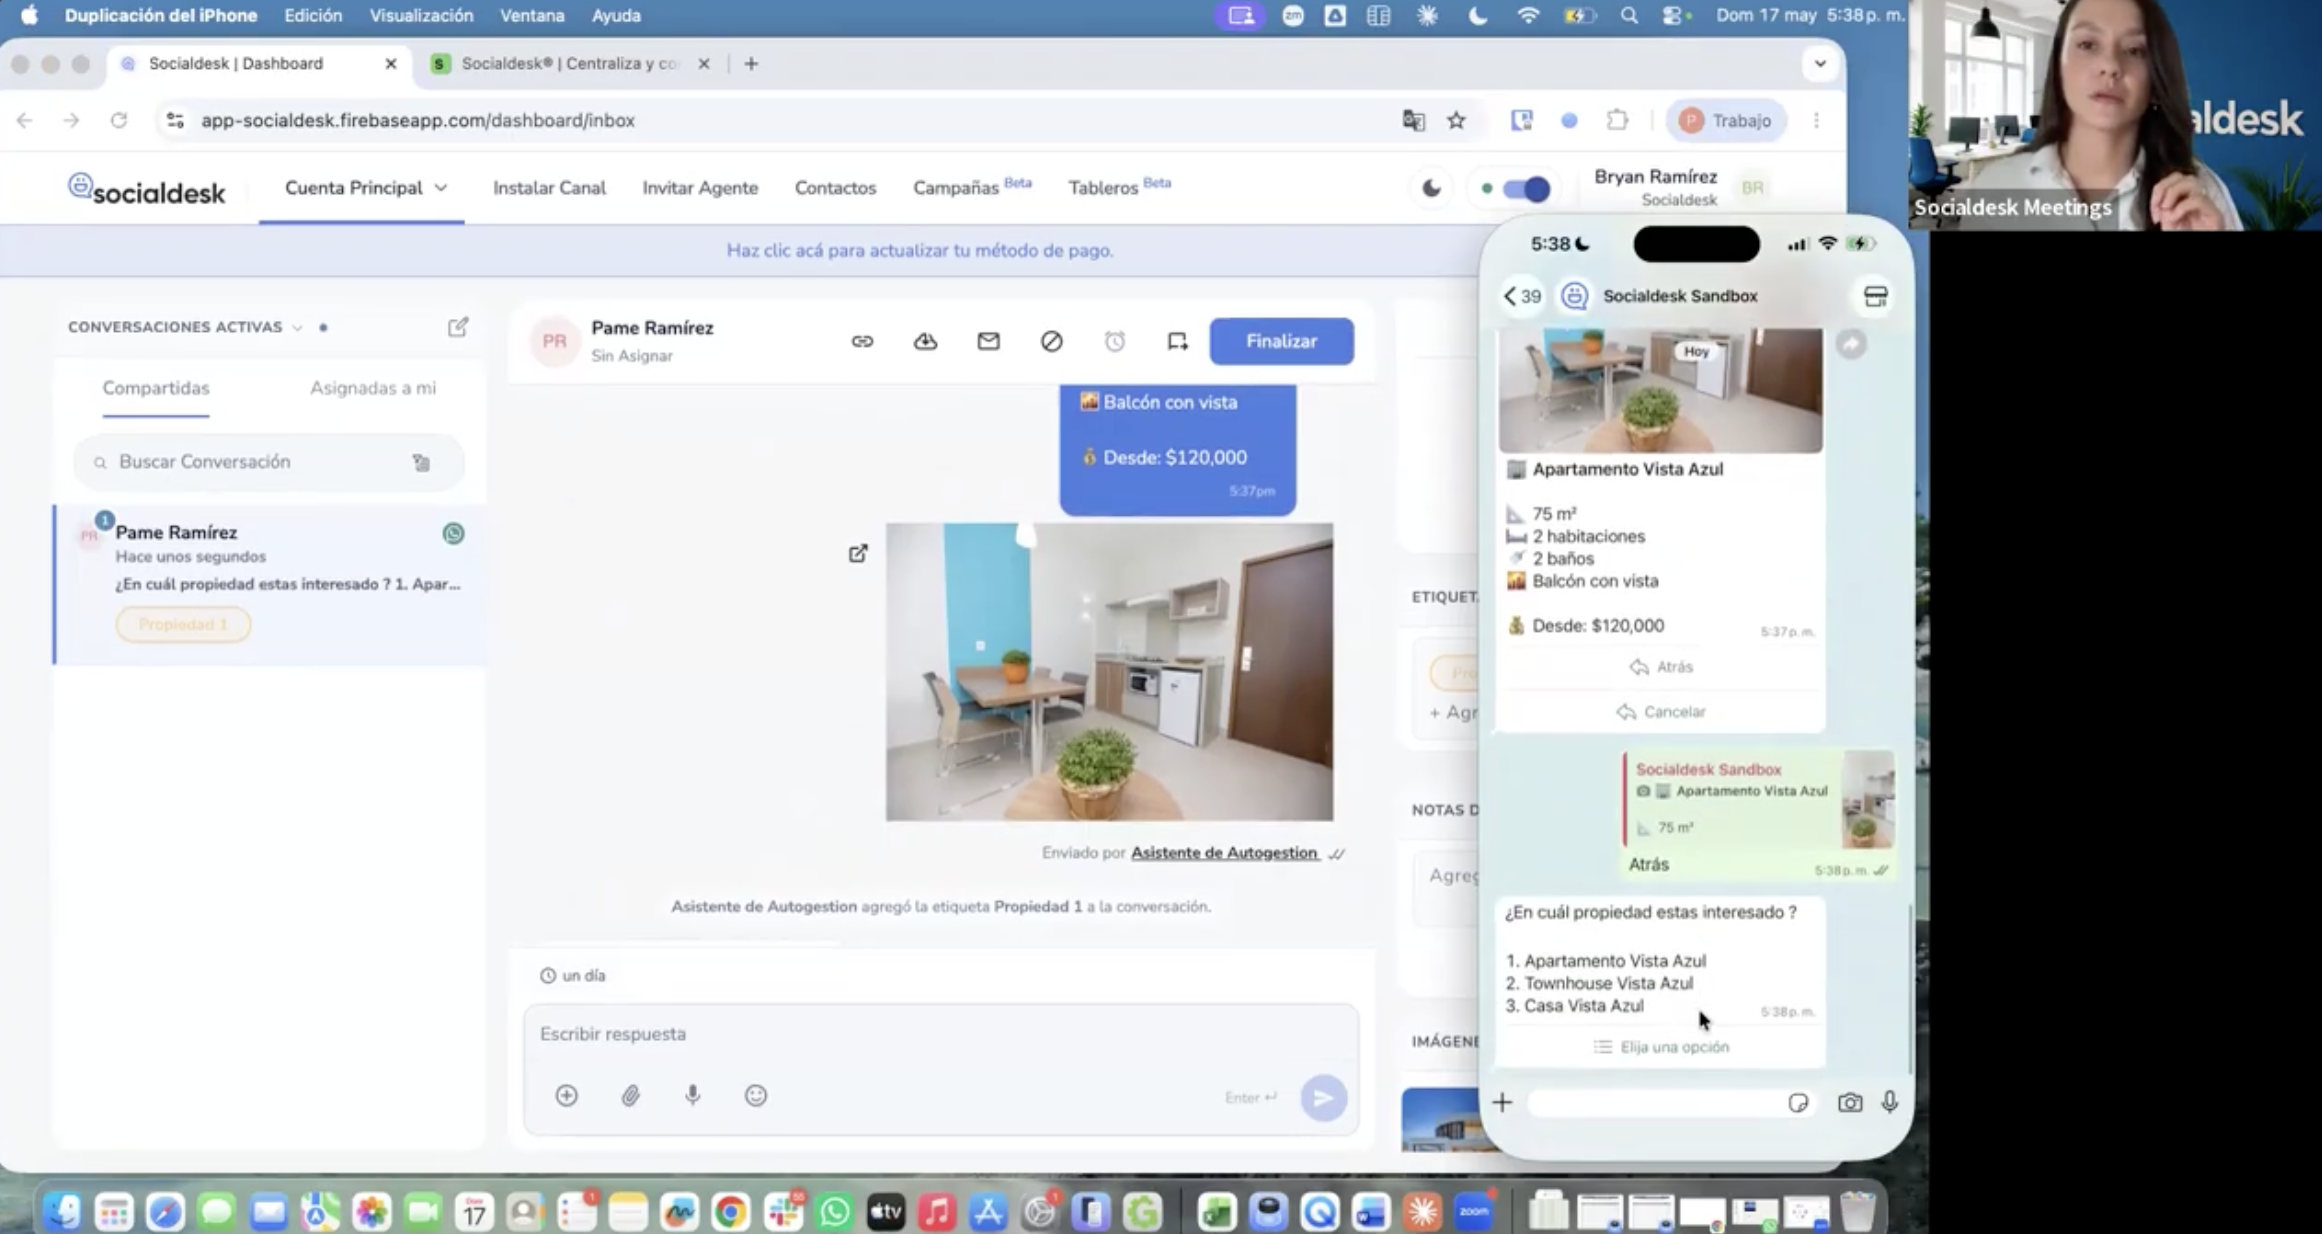The width and height of the screenshot is (2322, 1234).
Task: Open Instalar Canal menu item
Action: [549, 188]
